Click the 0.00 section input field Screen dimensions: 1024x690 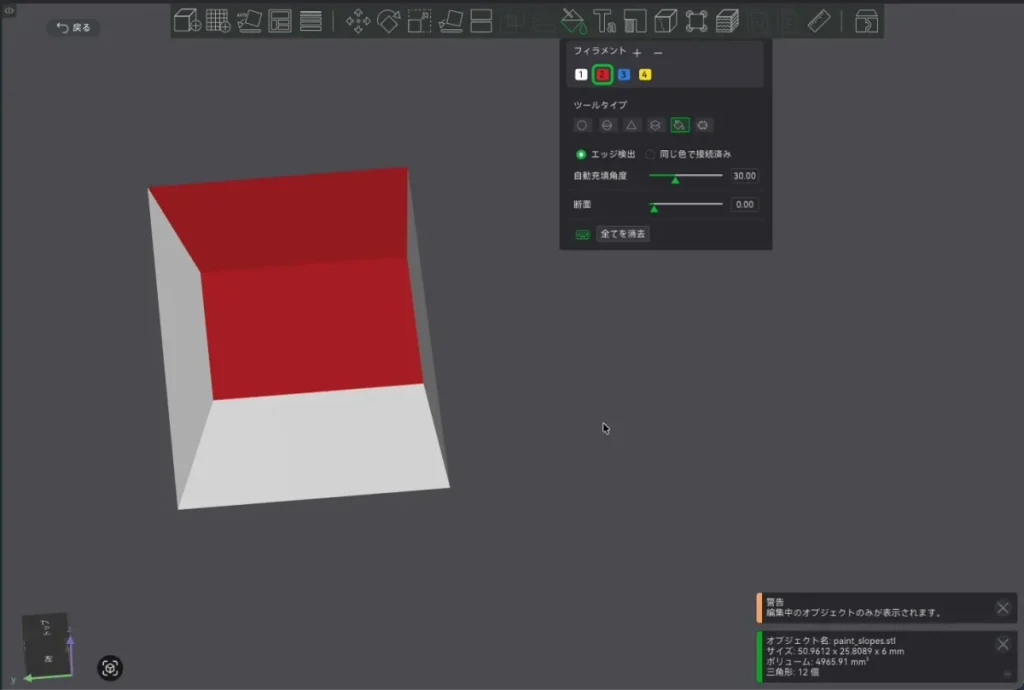[x=744, y=204]
